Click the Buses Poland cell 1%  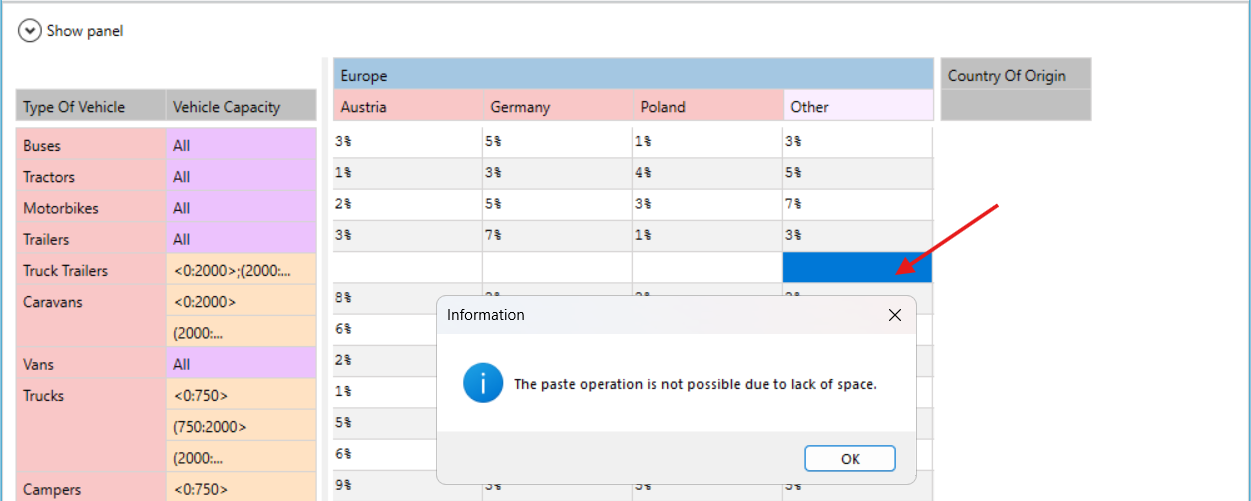[707, 142]
